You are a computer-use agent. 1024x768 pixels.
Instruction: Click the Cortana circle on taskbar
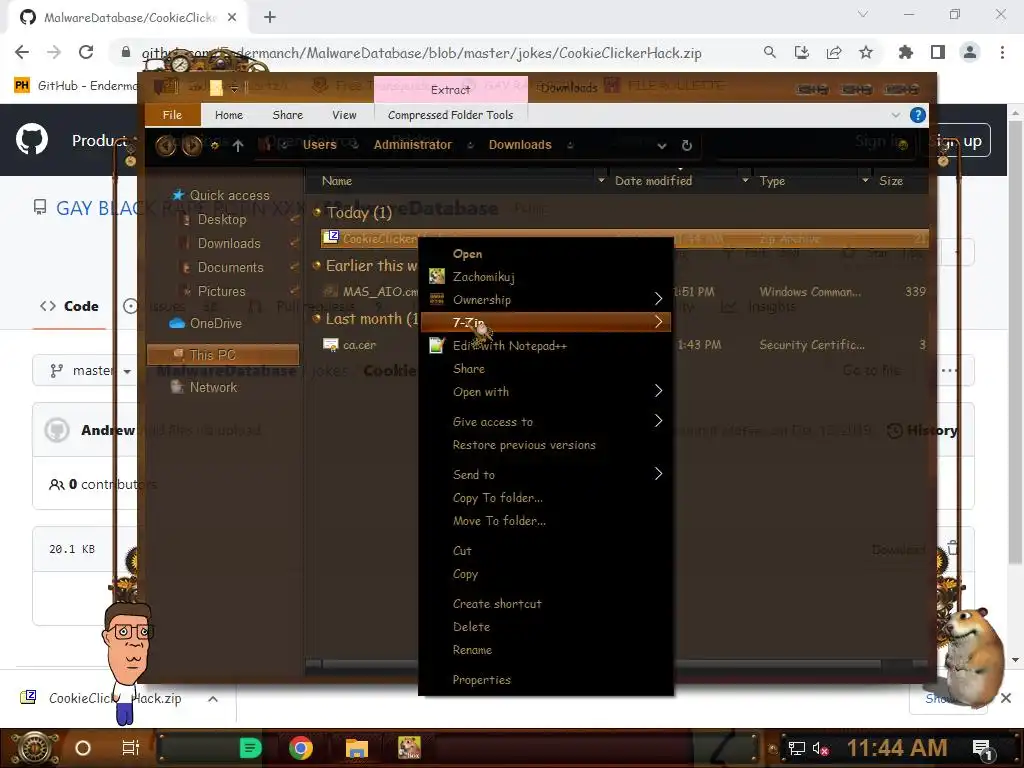point(83,748)
